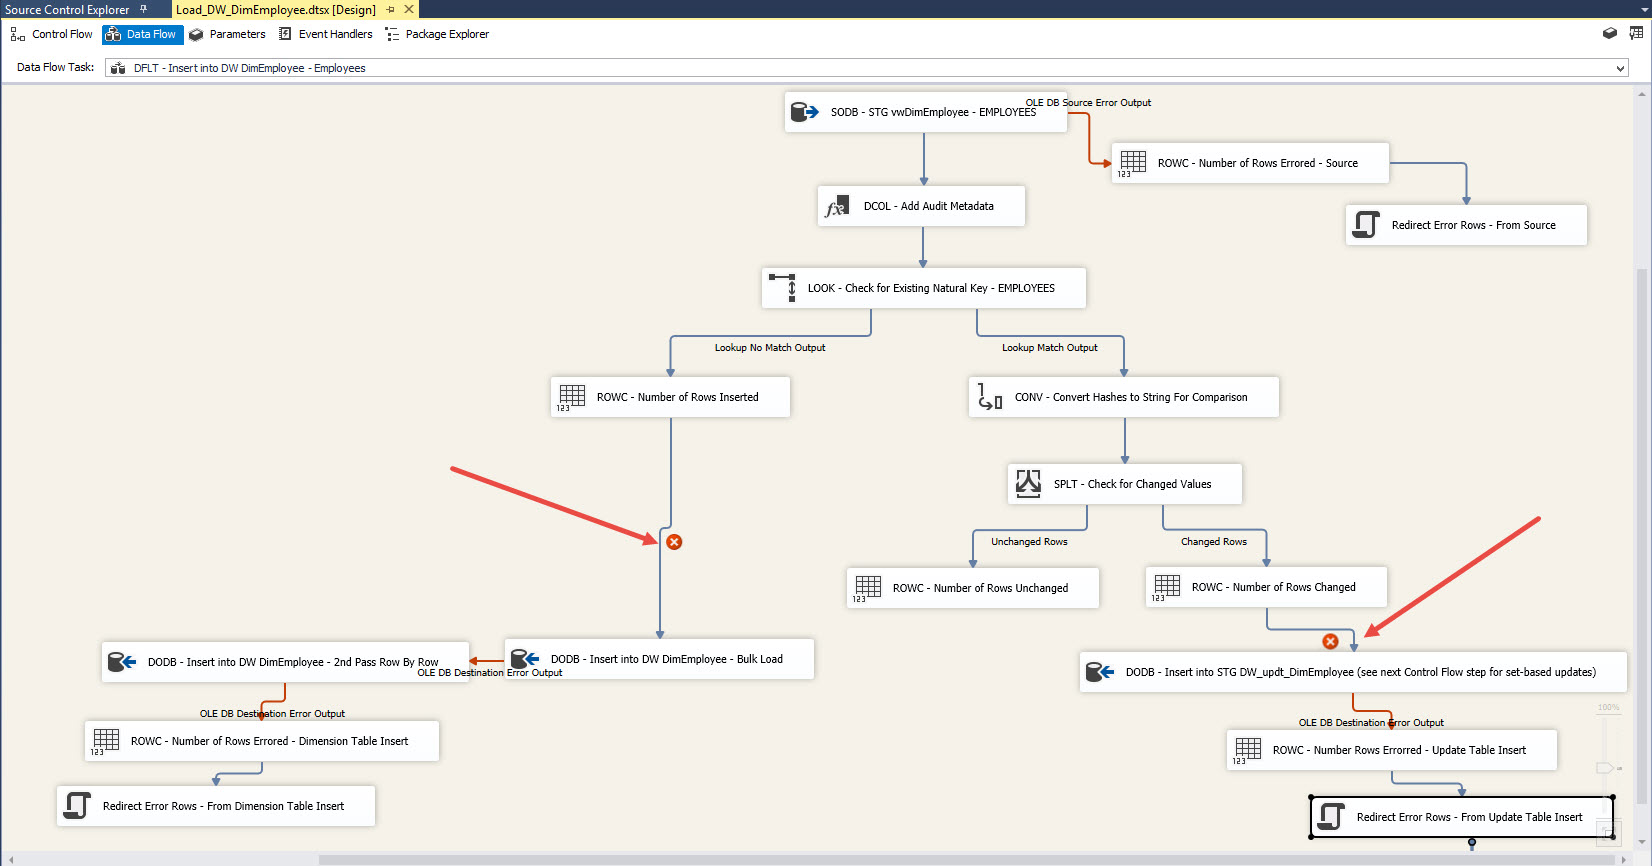Click the Lookup Match Output label

[1050, 348]
